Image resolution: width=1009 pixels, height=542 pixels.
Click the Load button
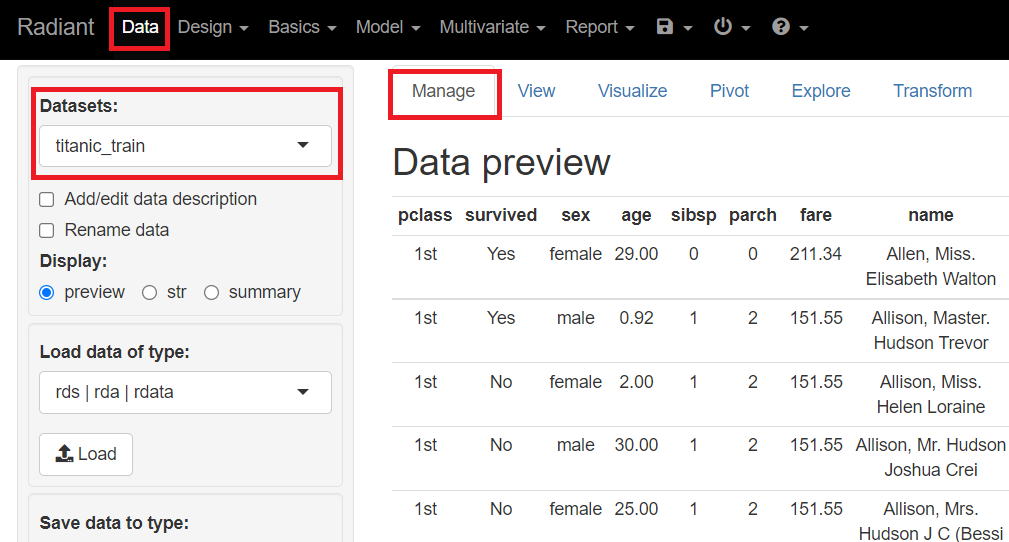(86, 454)
